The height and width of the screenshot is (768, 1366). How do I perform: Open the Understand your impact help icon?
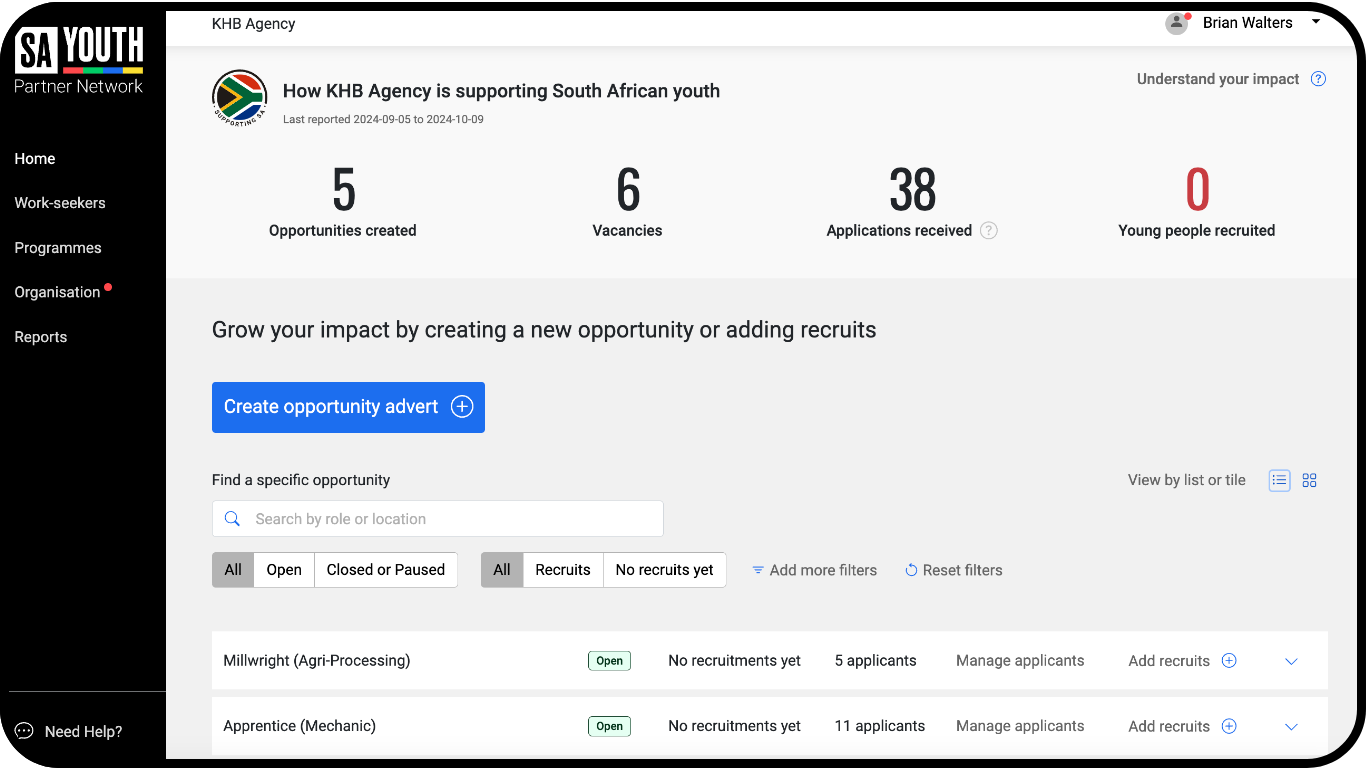point(1319,79)
